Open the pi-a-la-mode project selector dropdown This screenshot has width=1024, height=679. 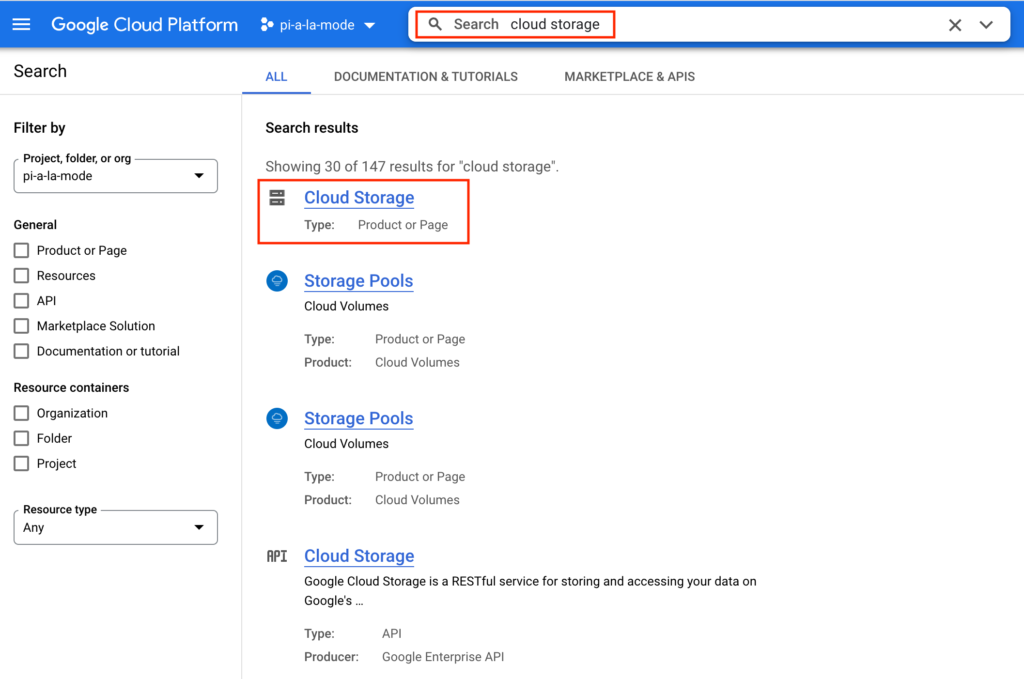(x=318, y=25)
